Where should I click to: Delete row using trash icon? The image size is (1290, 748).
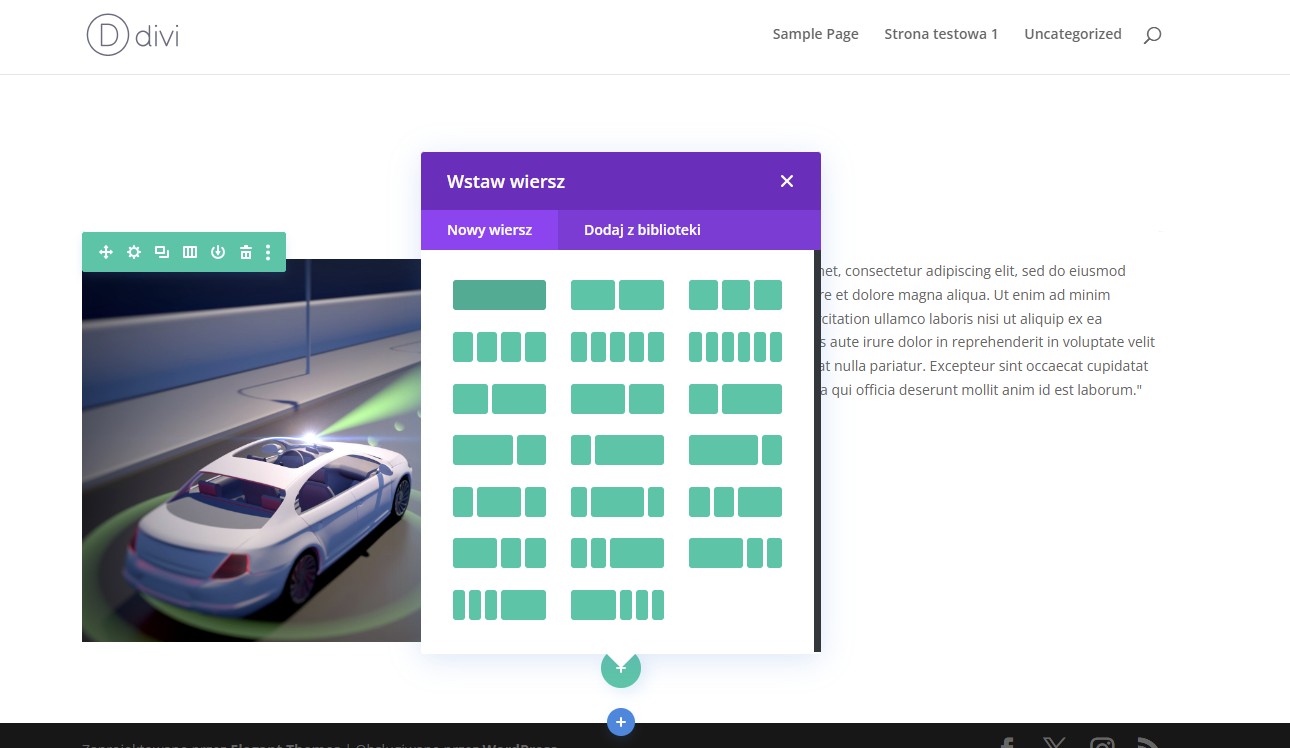tap(246, 253)
